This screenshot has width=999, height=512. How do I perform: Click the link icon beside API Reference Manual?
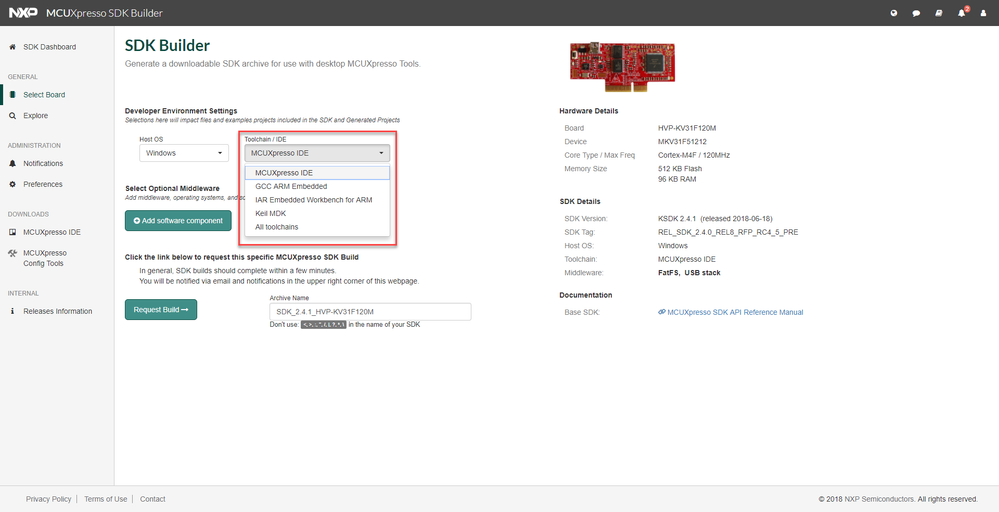click(662, 313)
